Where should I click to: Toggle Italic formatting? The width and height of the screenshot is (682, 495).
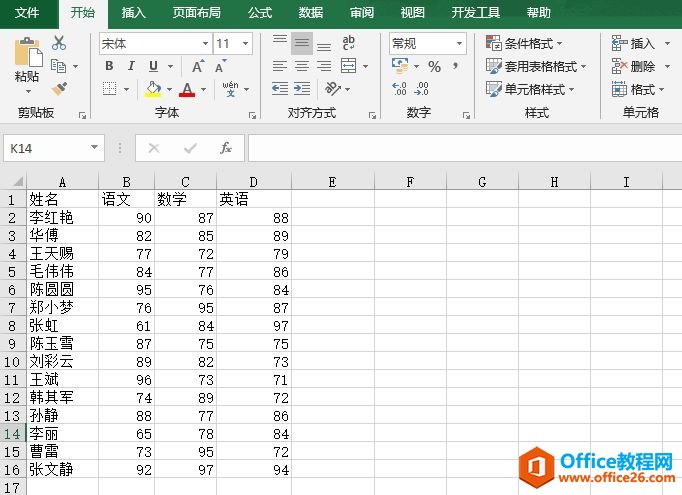click(x=131, y=66)
